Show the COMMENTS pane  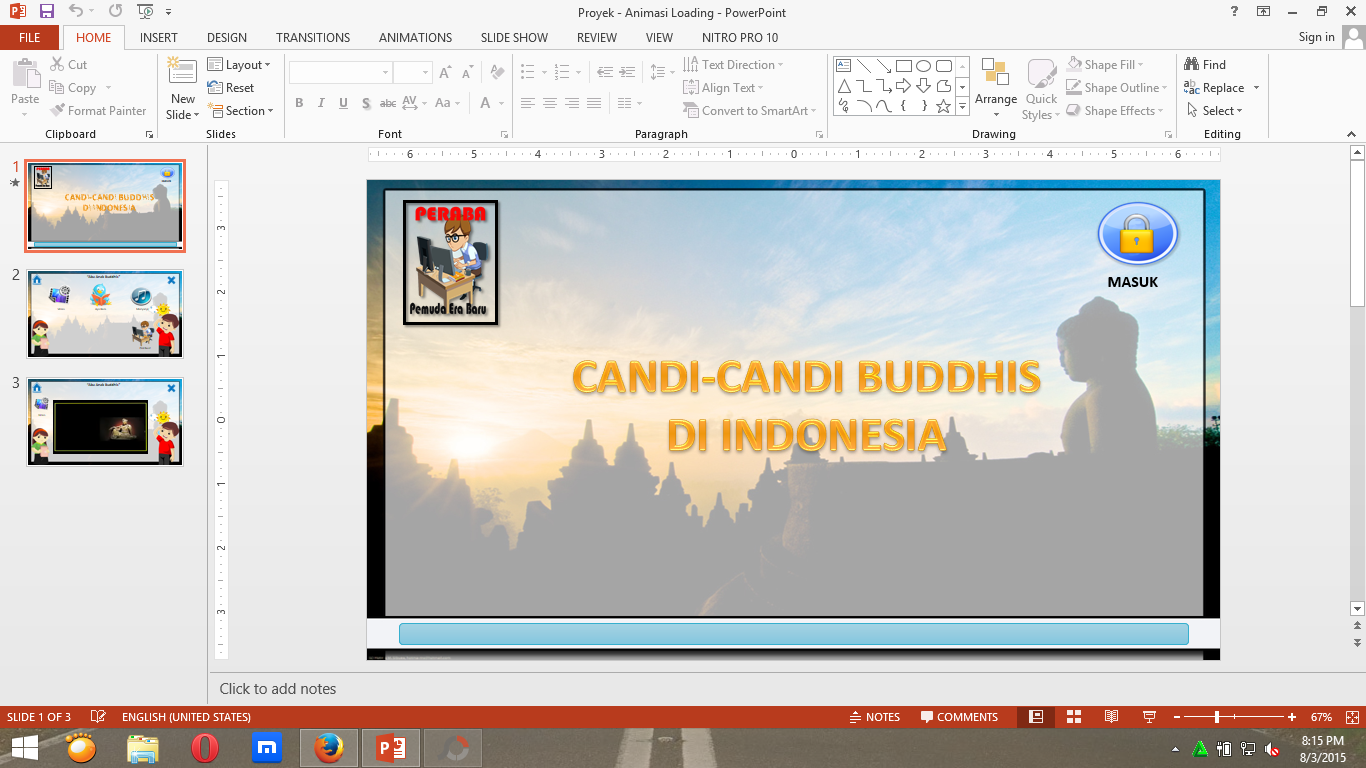pyautogui.click(x=958, y=717)
